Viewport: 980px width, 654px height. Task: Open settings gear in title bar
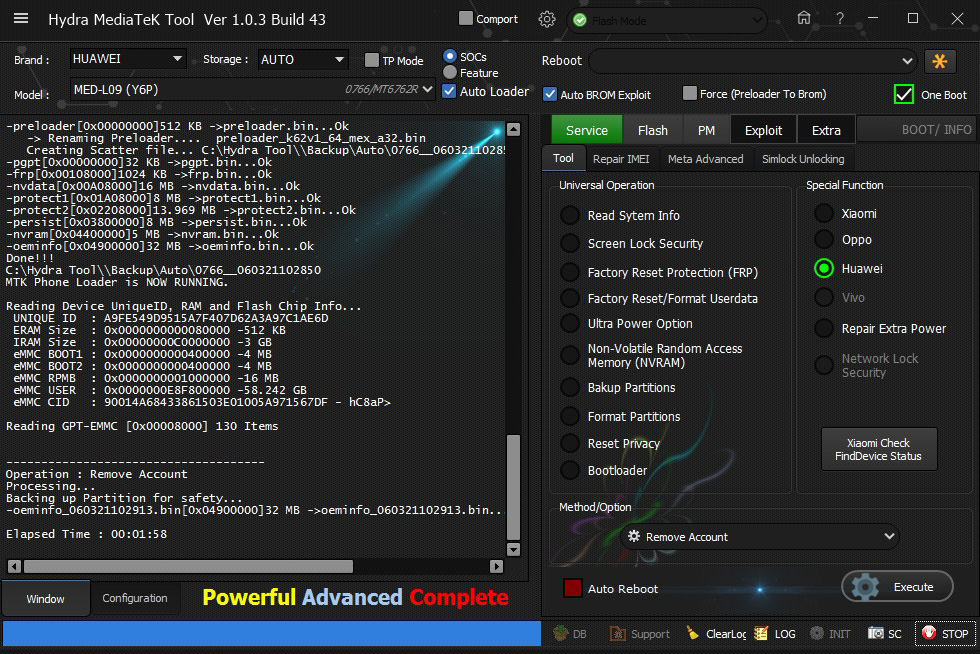546,19
